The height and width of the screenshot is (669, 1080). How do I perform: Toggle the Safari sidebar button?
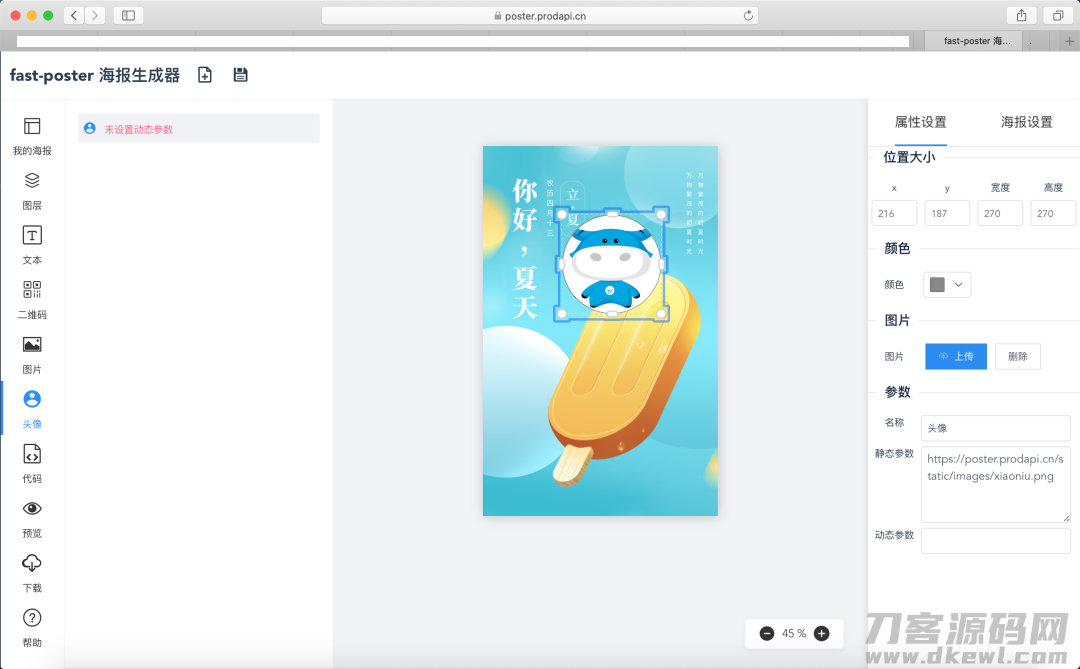(128, 15)
